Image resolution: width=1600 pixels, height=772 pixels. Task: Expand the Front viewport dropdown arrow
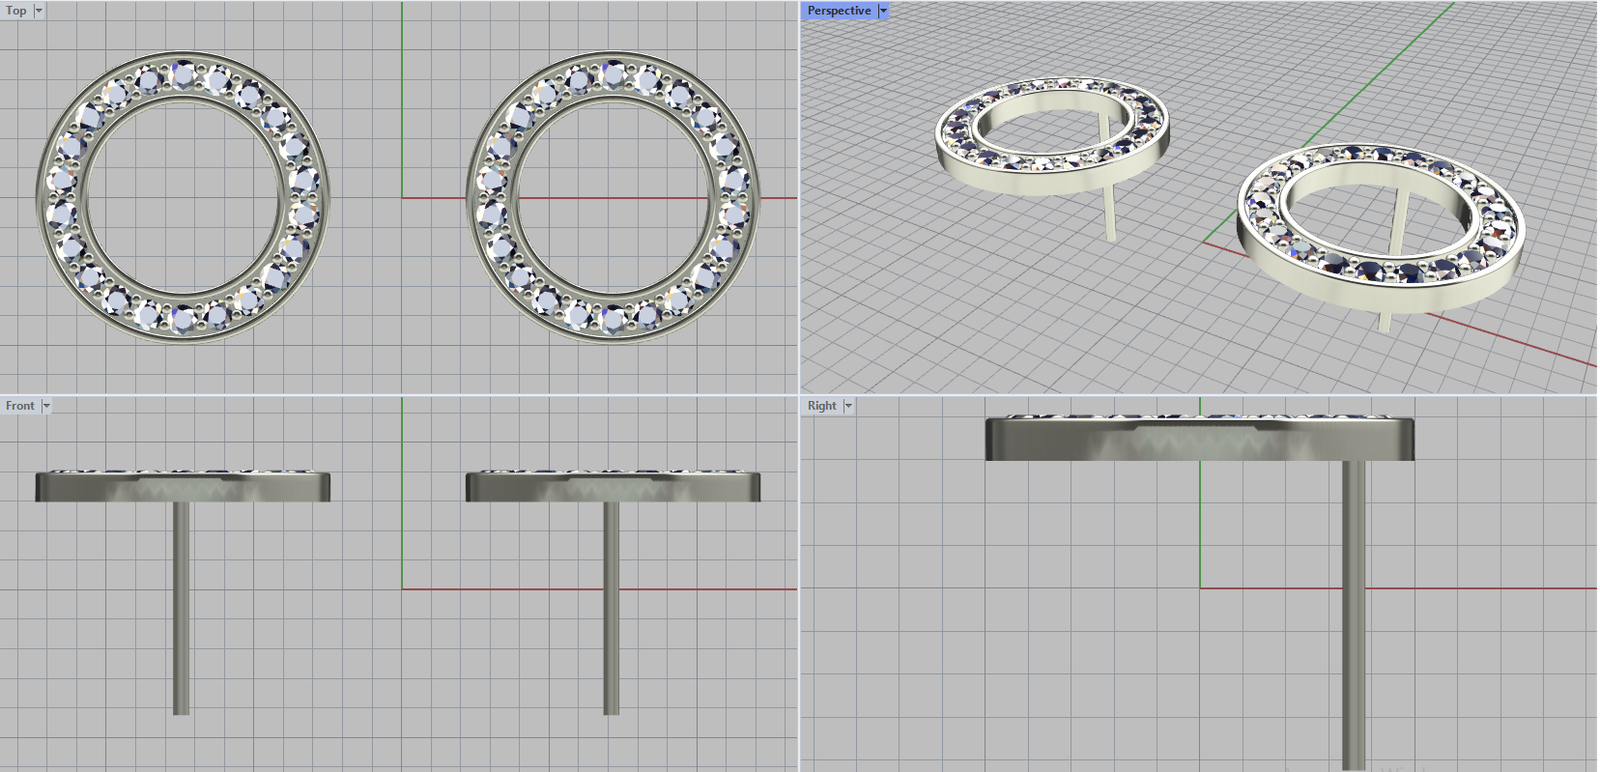[x=46, y=406]
